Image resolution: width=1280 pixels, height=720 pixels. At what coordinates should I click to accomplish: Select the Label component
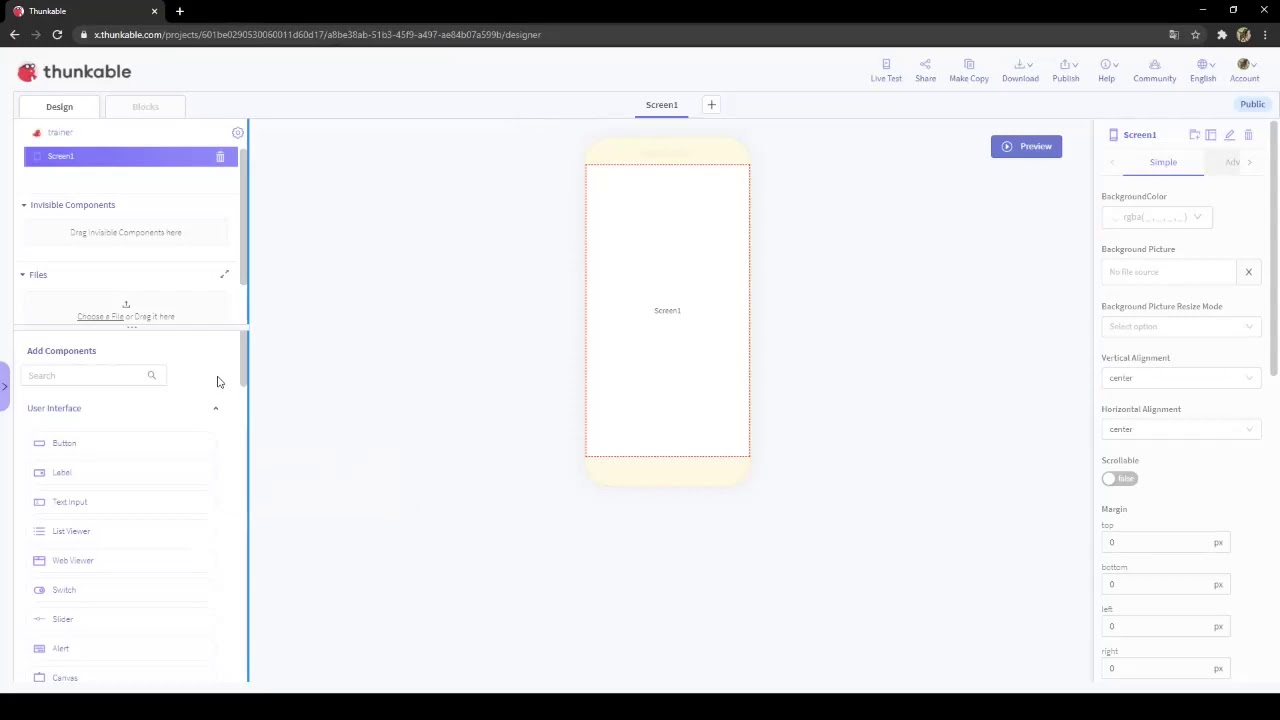tap(123, 472)
